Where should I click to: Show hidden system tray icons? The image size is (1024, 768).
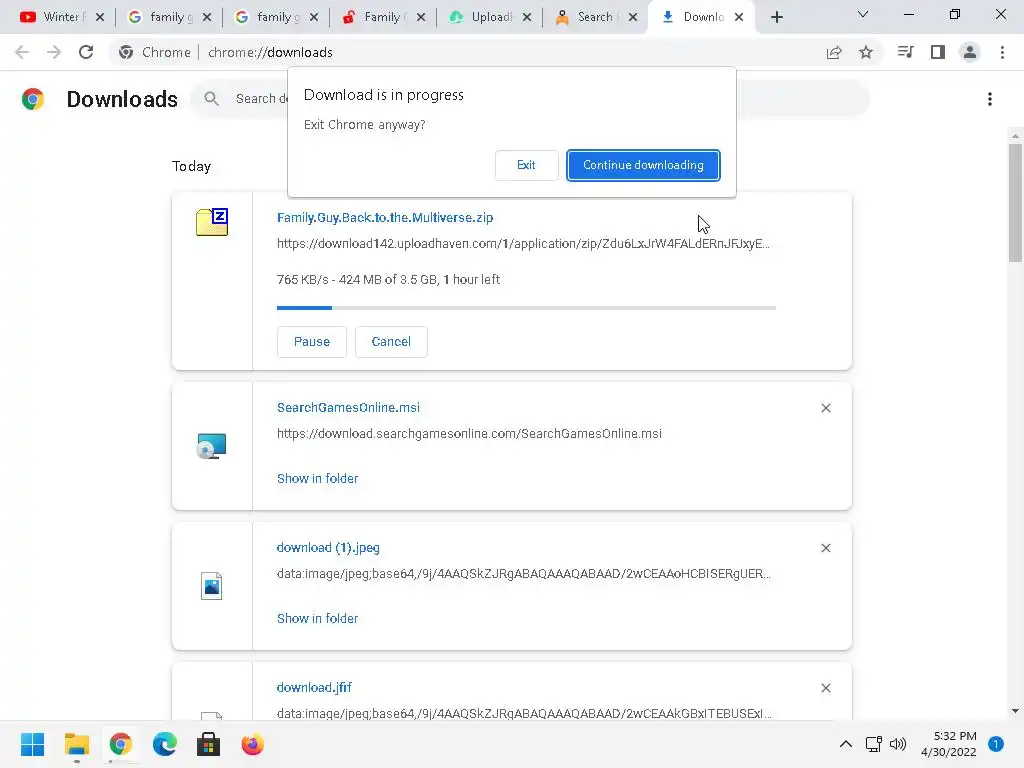tap(846, 744)
